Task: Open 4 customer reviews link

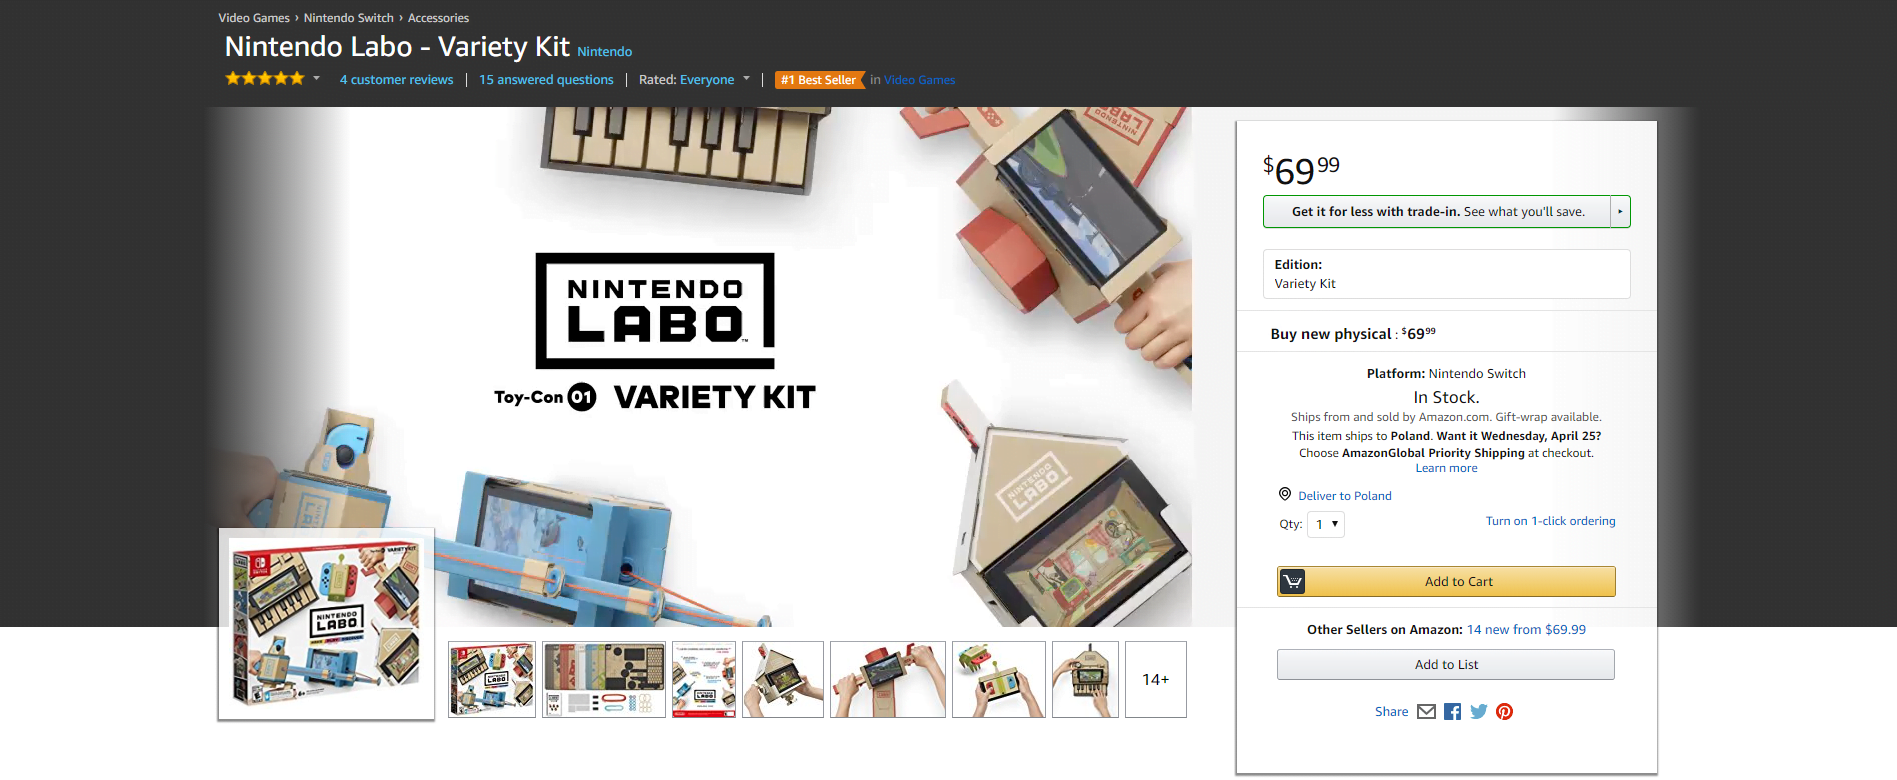Action: [x=396, y=80]
